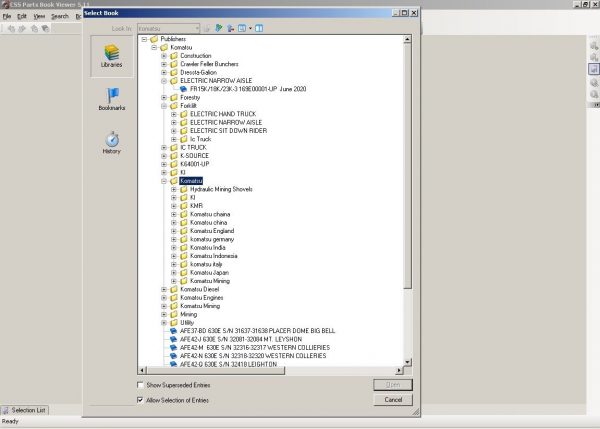Click the vertical scrollbar thumb of tree

[x=408, y=166]
